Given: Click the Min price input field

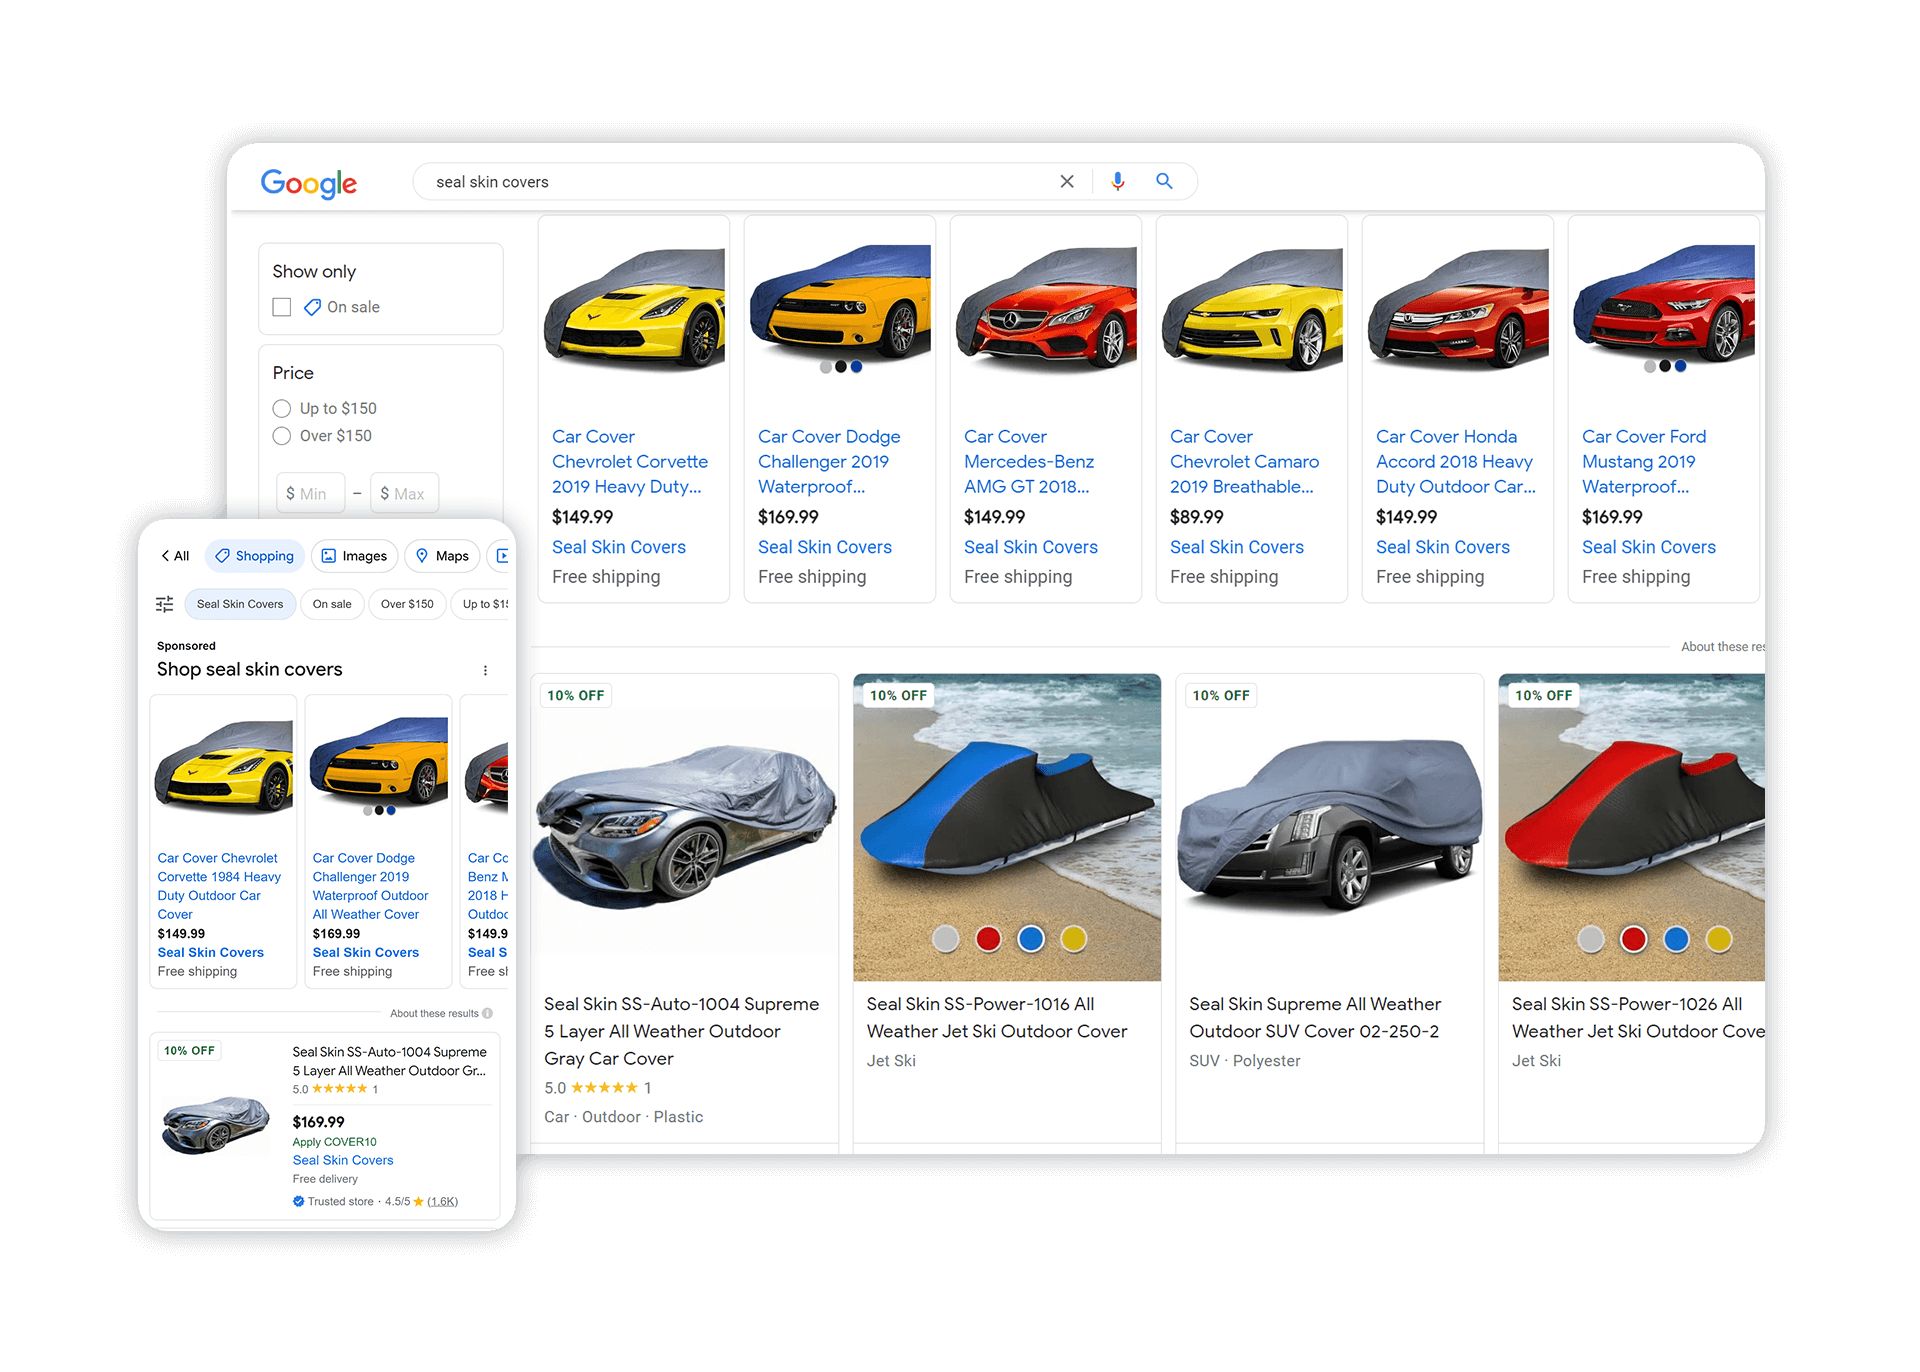Looking at the screenshot, I should (310, 492).
